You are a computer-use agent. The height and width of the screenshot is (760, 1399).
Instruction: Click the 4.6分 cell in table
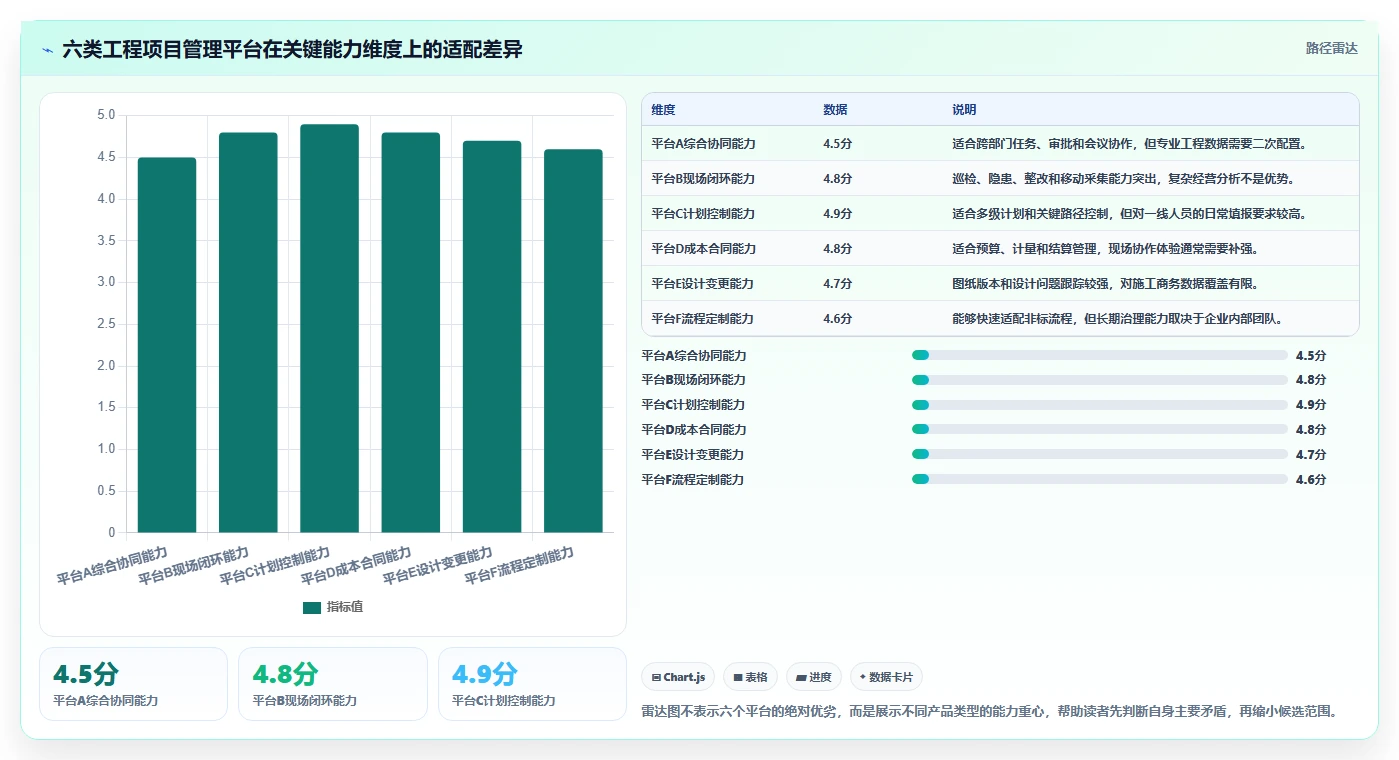837,318
